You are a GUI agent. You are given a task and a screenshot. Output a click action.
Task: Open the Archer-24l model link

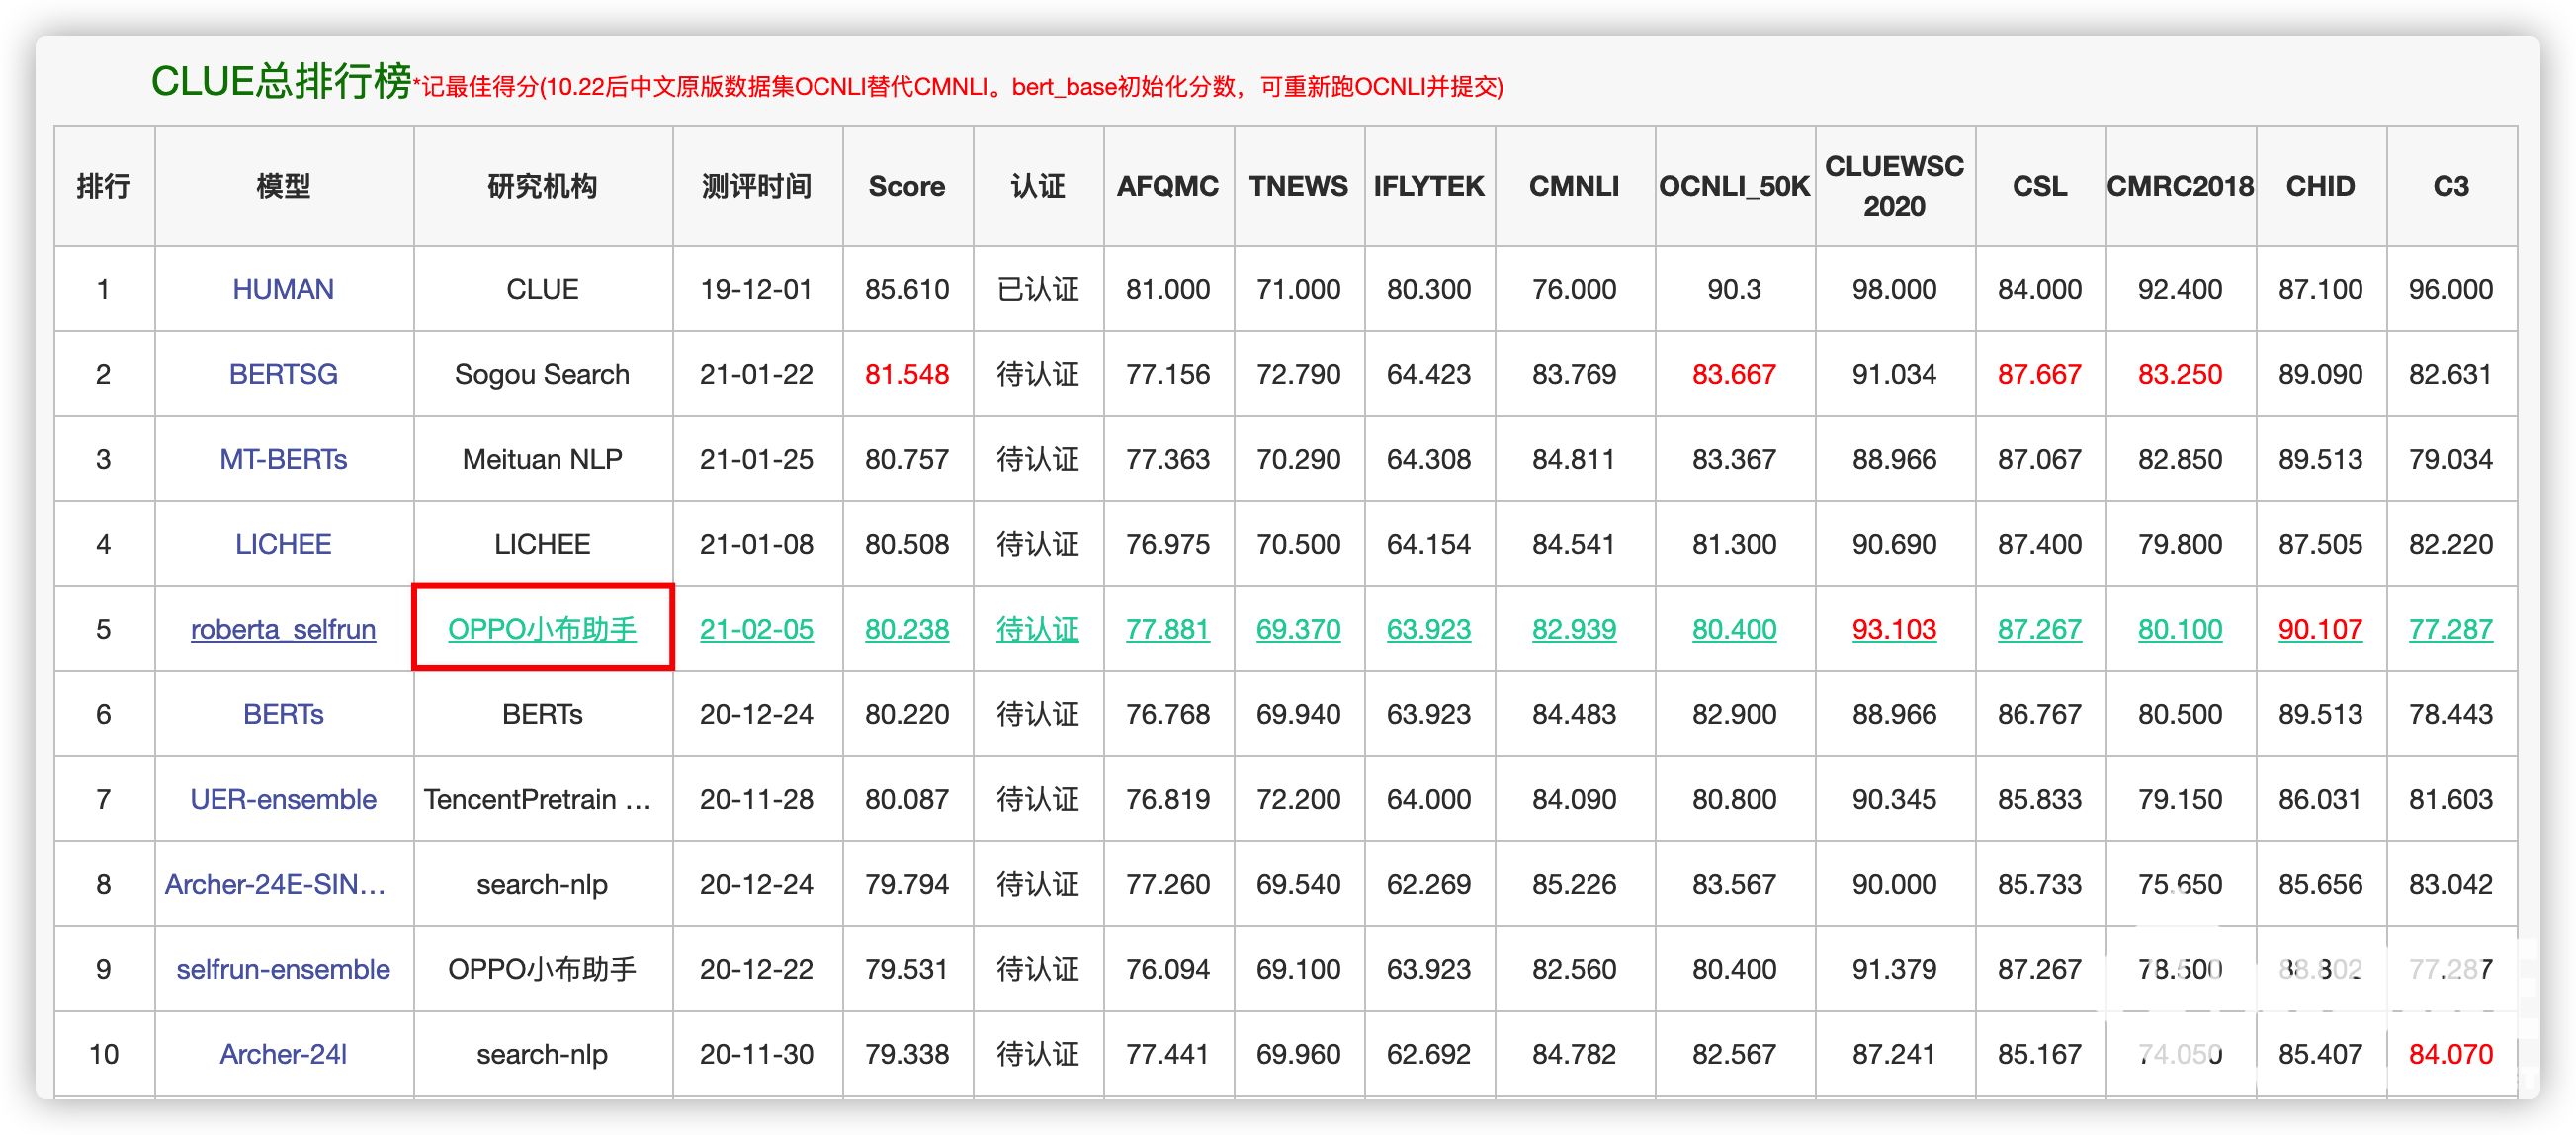tap(283, 1054)
